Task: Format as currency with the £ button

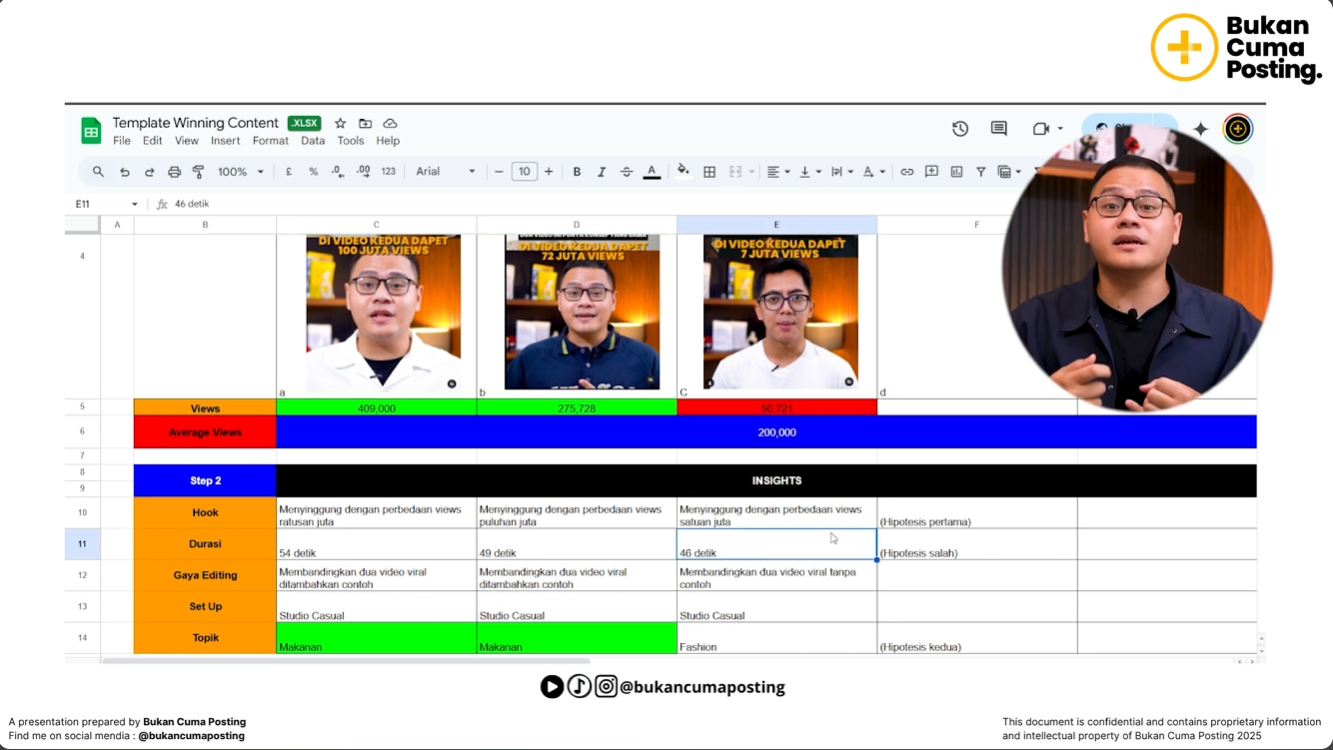Action: pyautogui.click(x=289, y=172)
